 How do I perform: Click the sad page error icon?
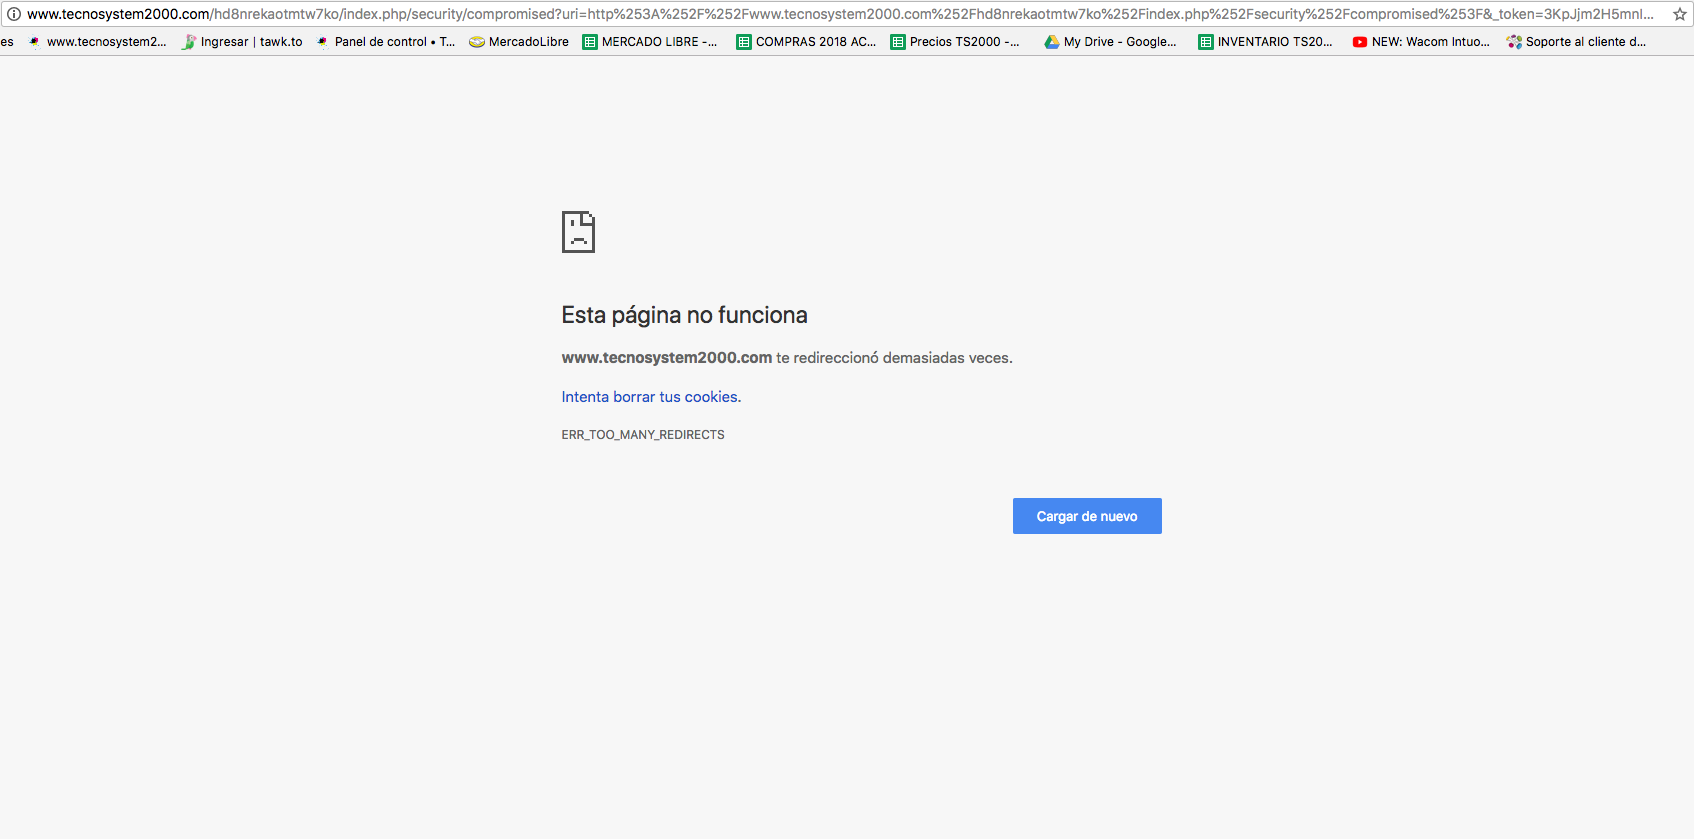point(578,232)
